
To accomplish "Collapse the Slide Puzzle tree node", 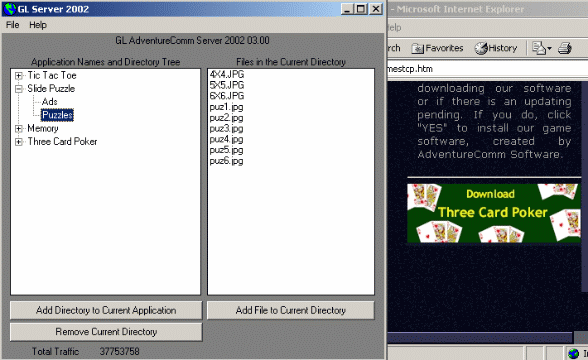I will 18,89.
